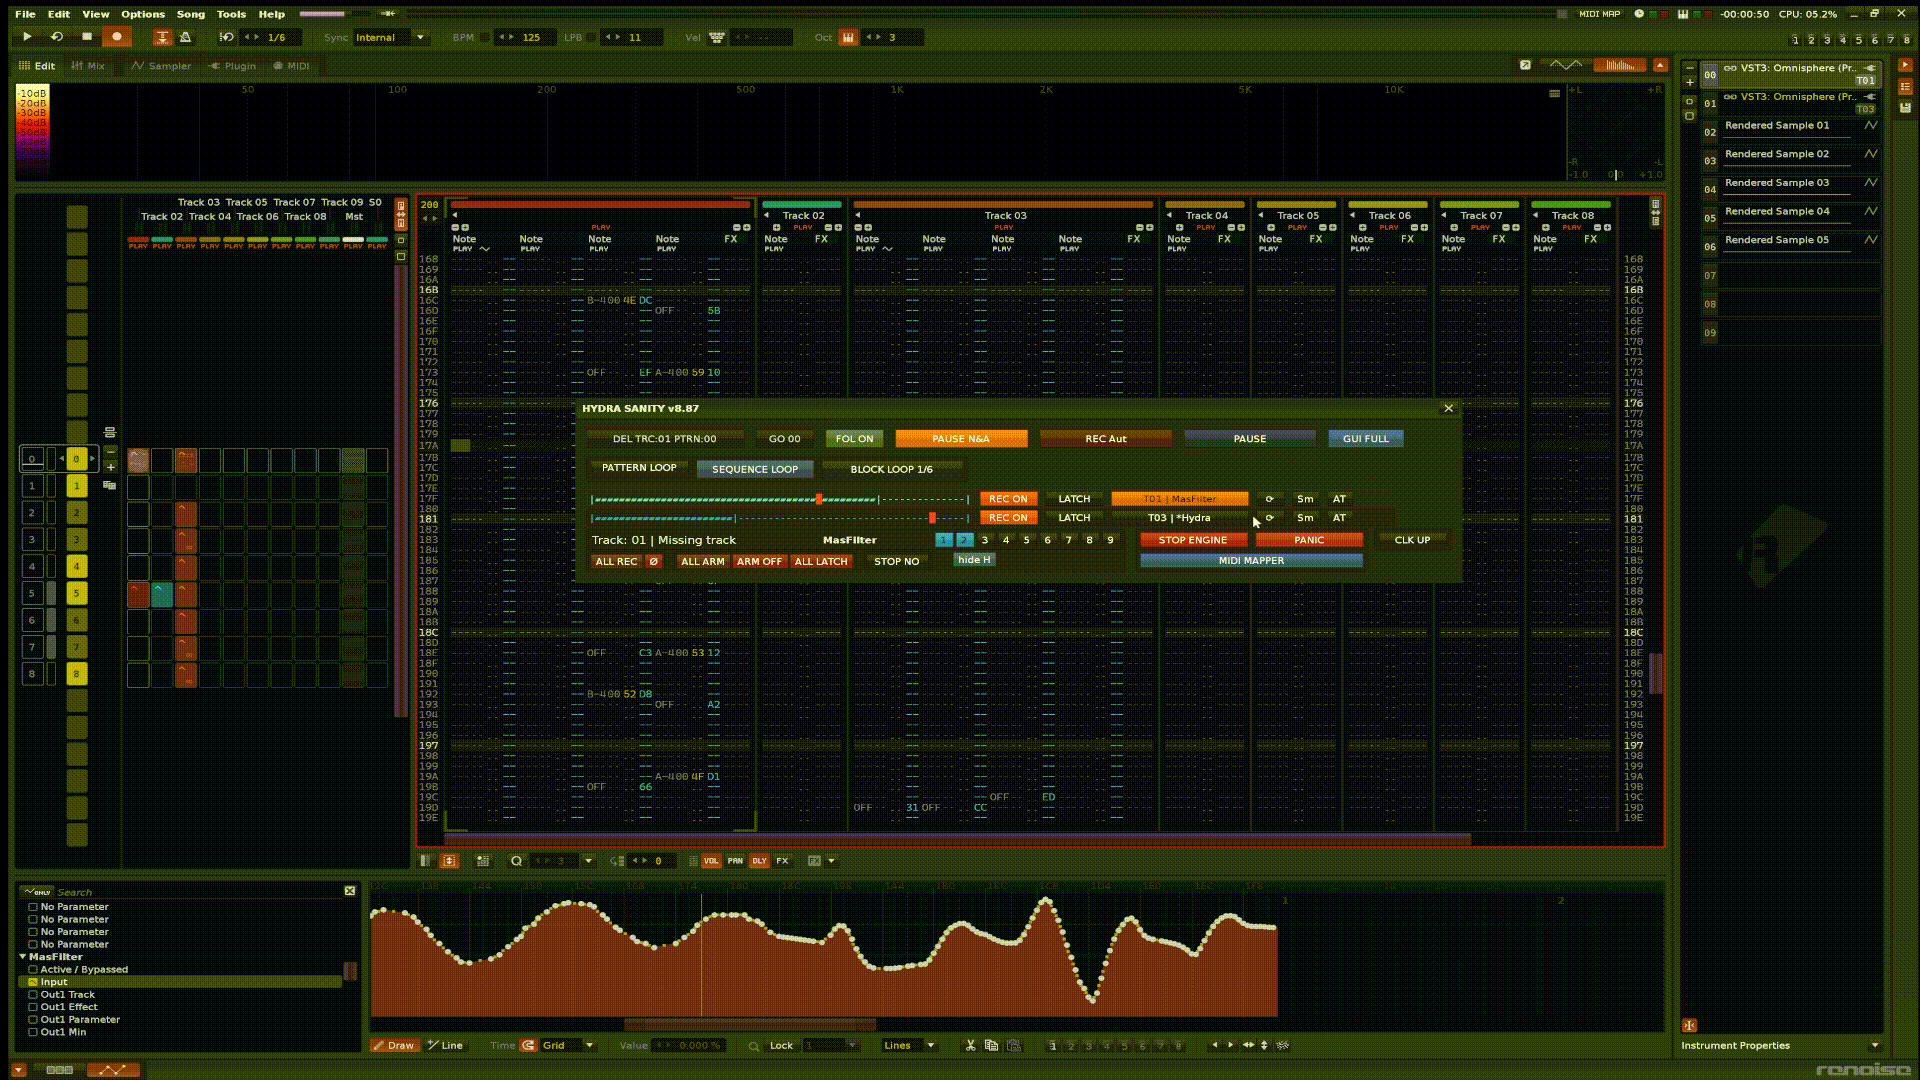Toggle DLY column visibility in pattern editor
Viewport: 1920px width, 1080px height.
(759, 861)
